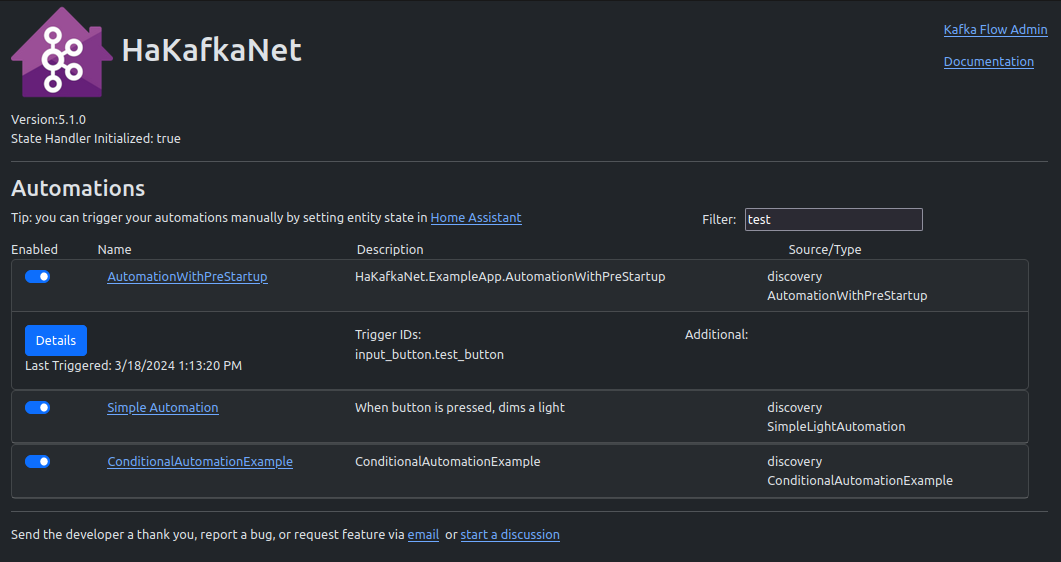Click the HaKafkaNet title text
This screenshot has height=562, width=1061.
pos(212,50)
